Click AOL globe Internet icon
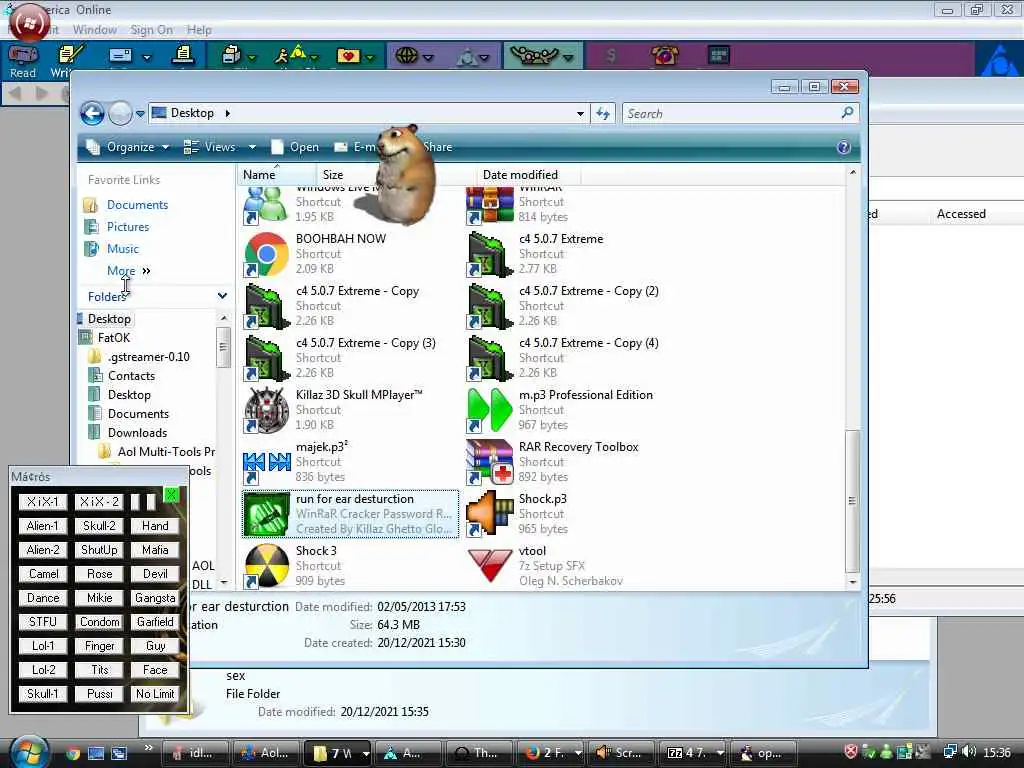Image resolution: width=1024 pixels, height=768 pixels. tap(406, 56)
